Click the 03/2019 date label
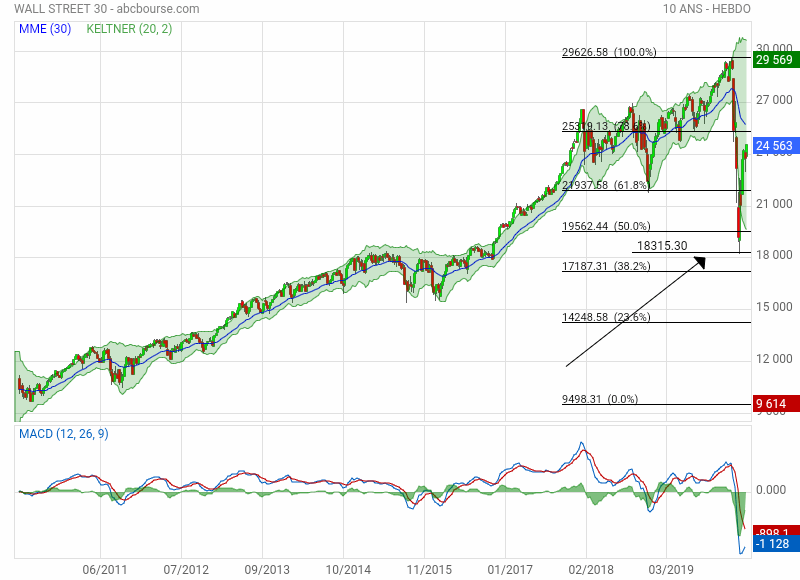The width and height of the screenshot is (800, 580). click(x=671, y=570)
